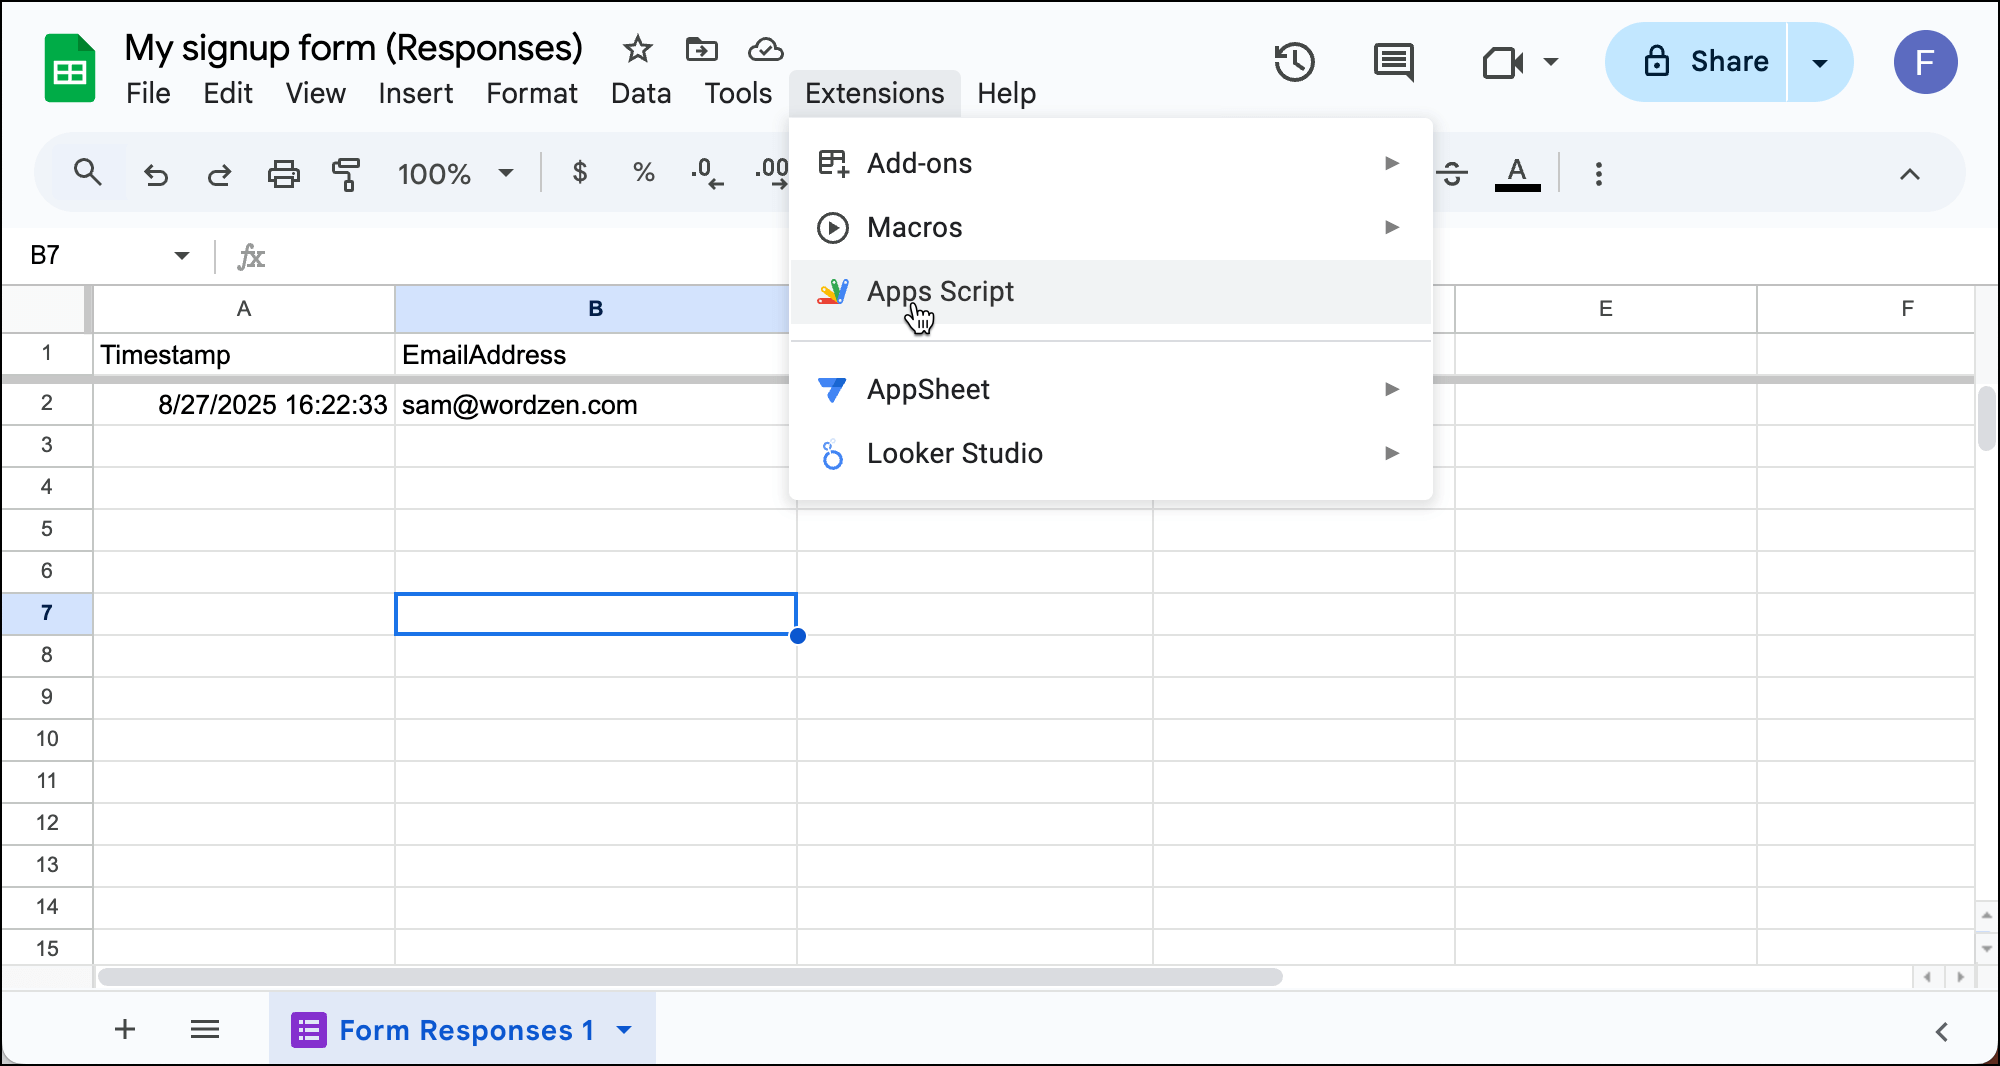Expand the zoom level dropdown
This screenshot has height=1066, width=2000.
point(506,173)
